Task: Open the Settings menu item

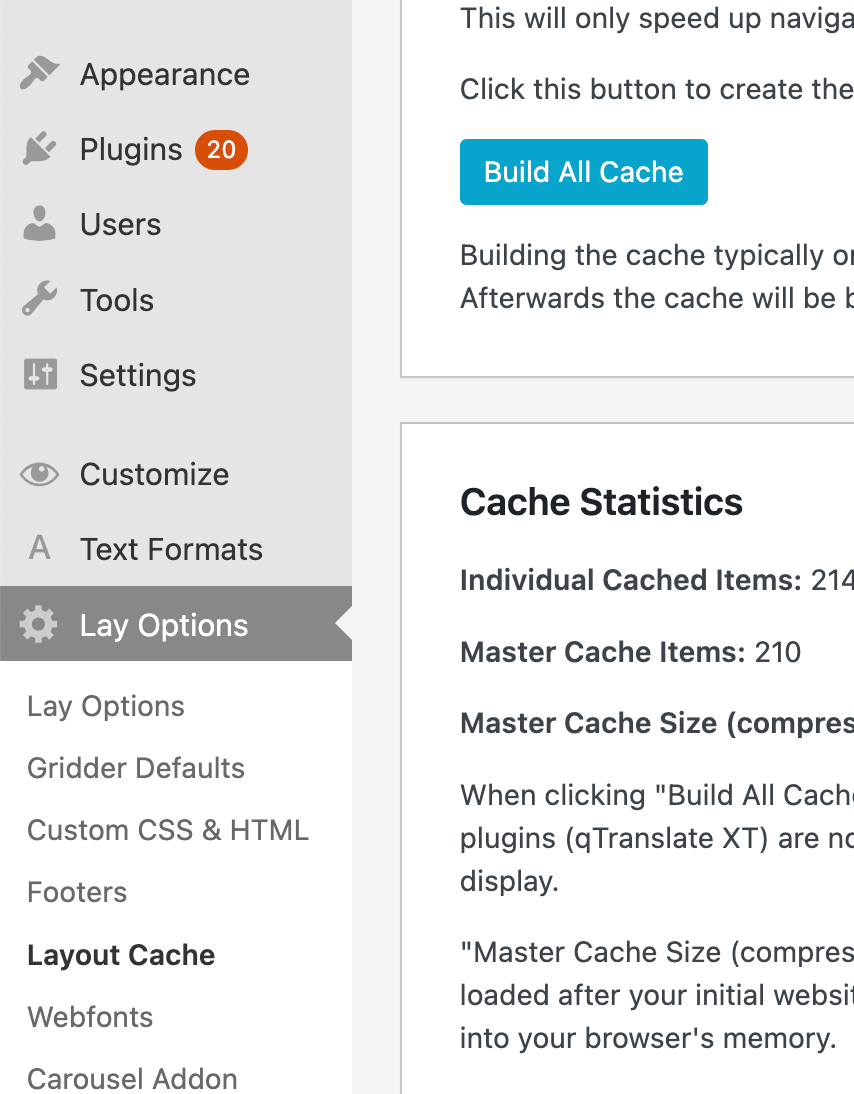Action: point(138,375)
